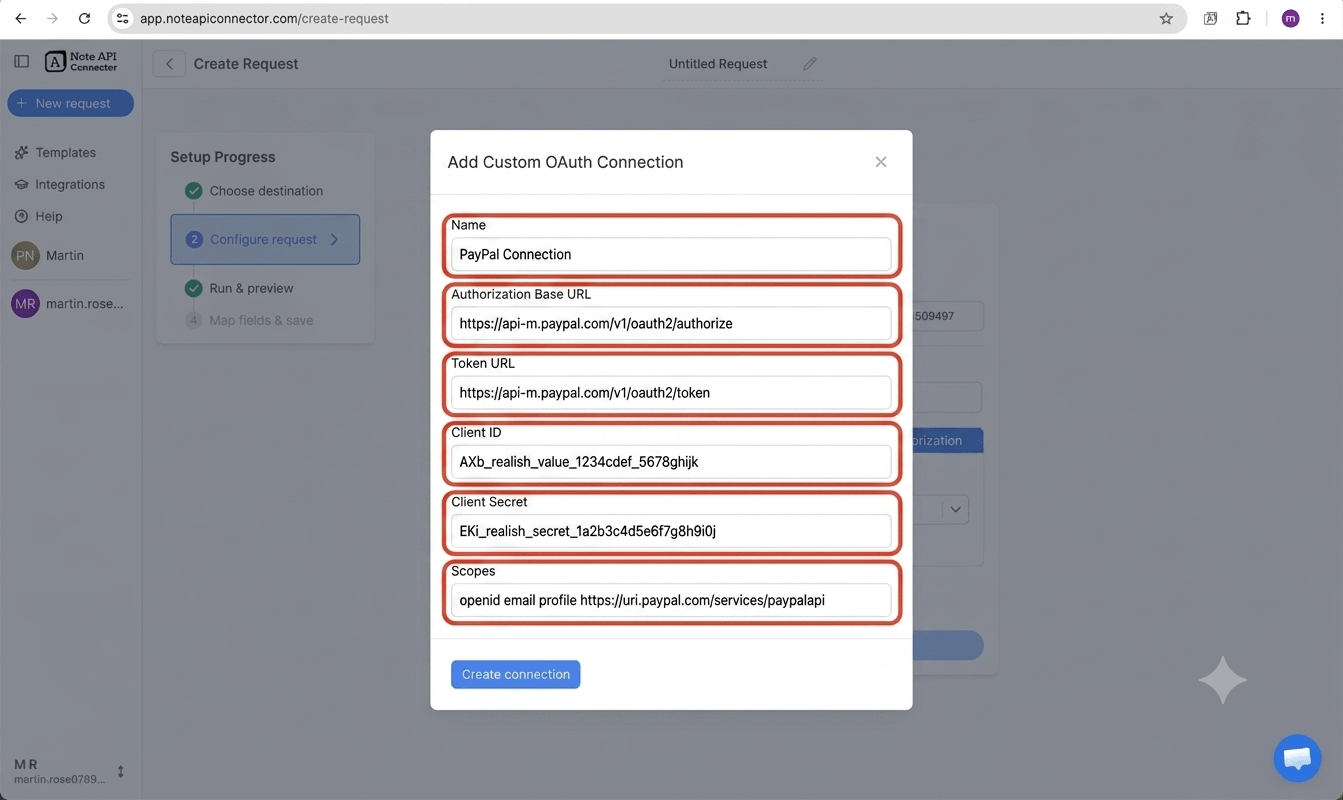Focus the Scopes field
The image size is (1343, 800).
(671, 600)
